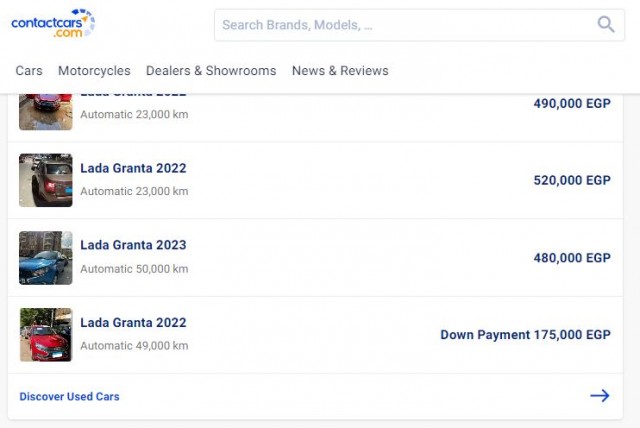This screenshot has height=428, width=640.
Task: Open the Lada Granta 2023 listing title
Action: [x=133, y=245]
